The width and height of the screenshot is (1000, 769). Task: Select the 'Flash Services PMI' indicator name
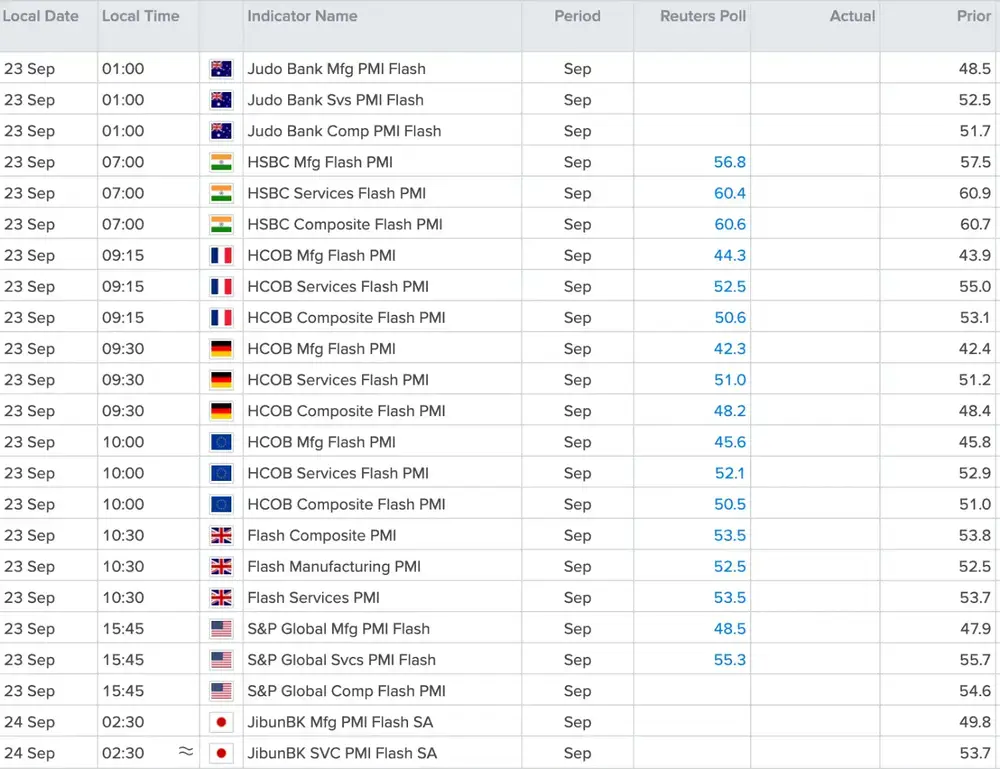(313, 597)
